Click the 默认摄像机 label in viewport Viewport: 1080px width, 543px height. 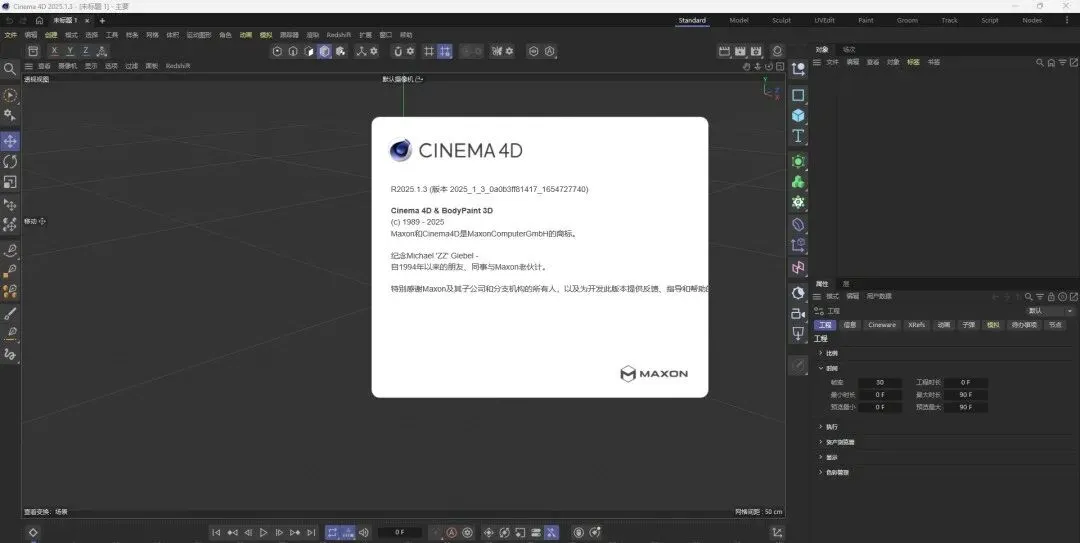398,79
